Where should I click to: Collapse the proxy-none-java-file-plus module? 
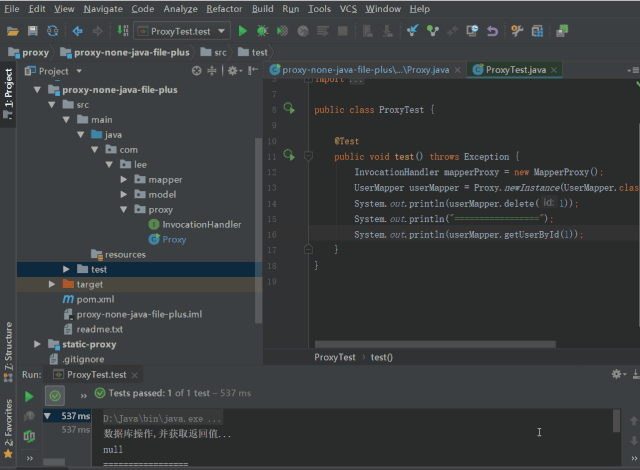pyautogui.click(x=37, y=89)
